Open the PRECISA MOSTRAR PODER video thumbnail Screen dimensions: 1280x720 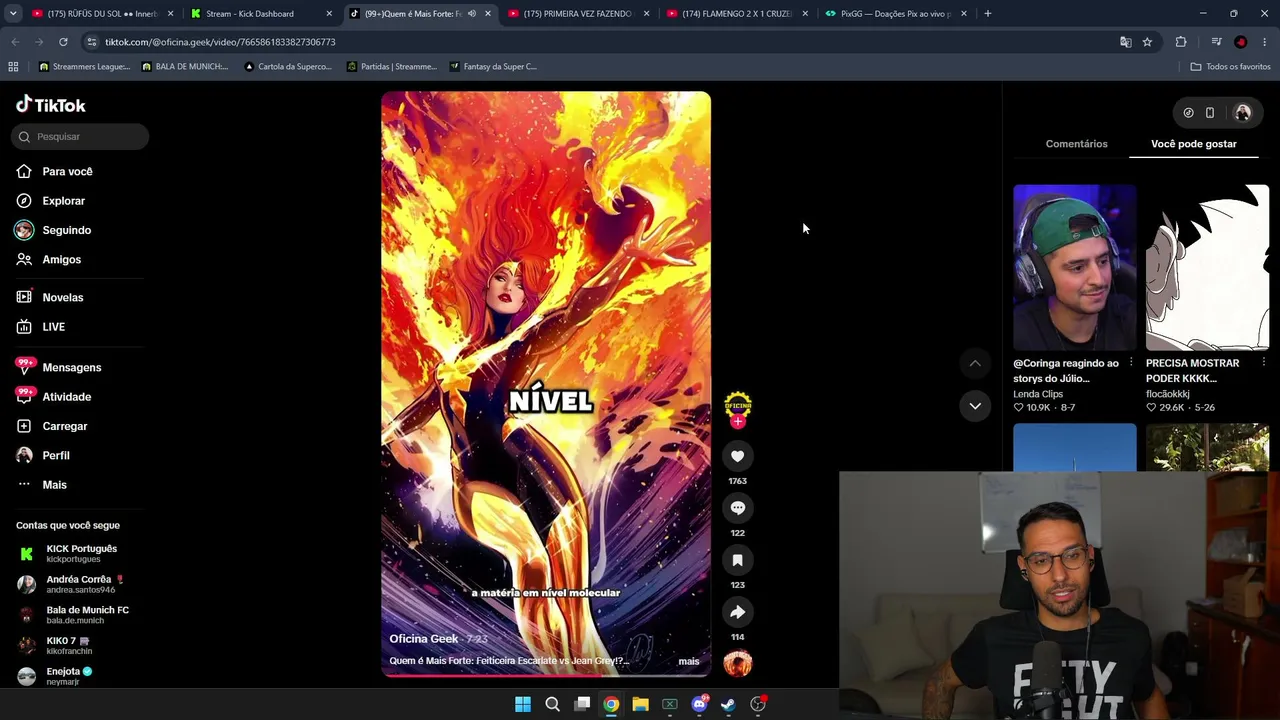pyautogui.click(x=1207, y=267)
